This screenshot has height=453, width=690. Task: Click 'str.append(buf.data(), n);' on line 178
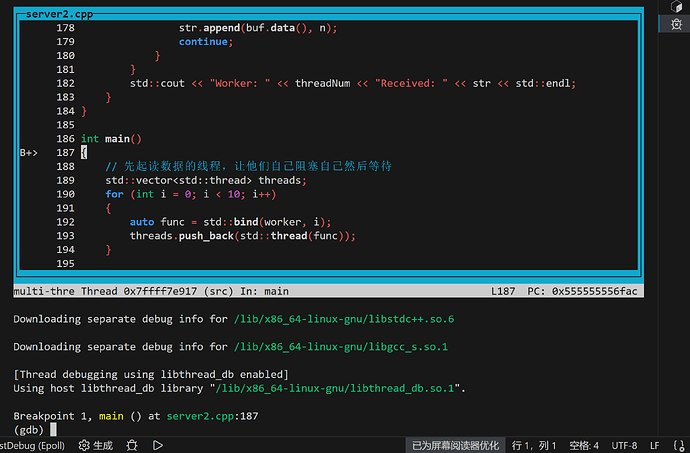click(x=258, y=28)
